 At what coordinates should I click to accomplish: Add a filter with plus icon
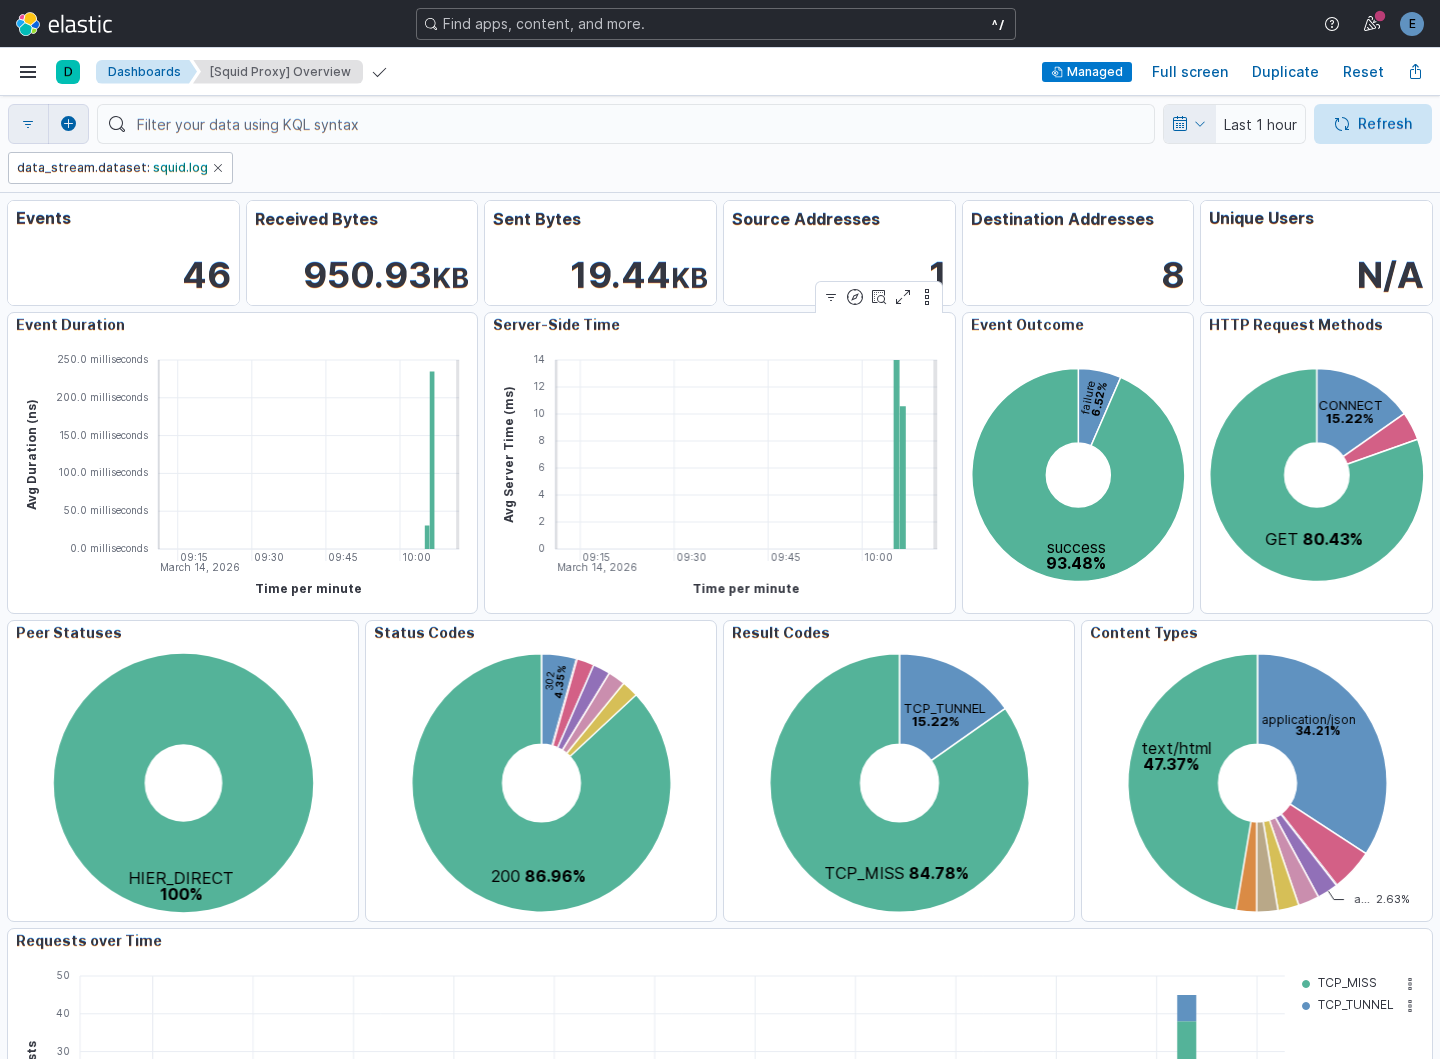pos(68,124)
